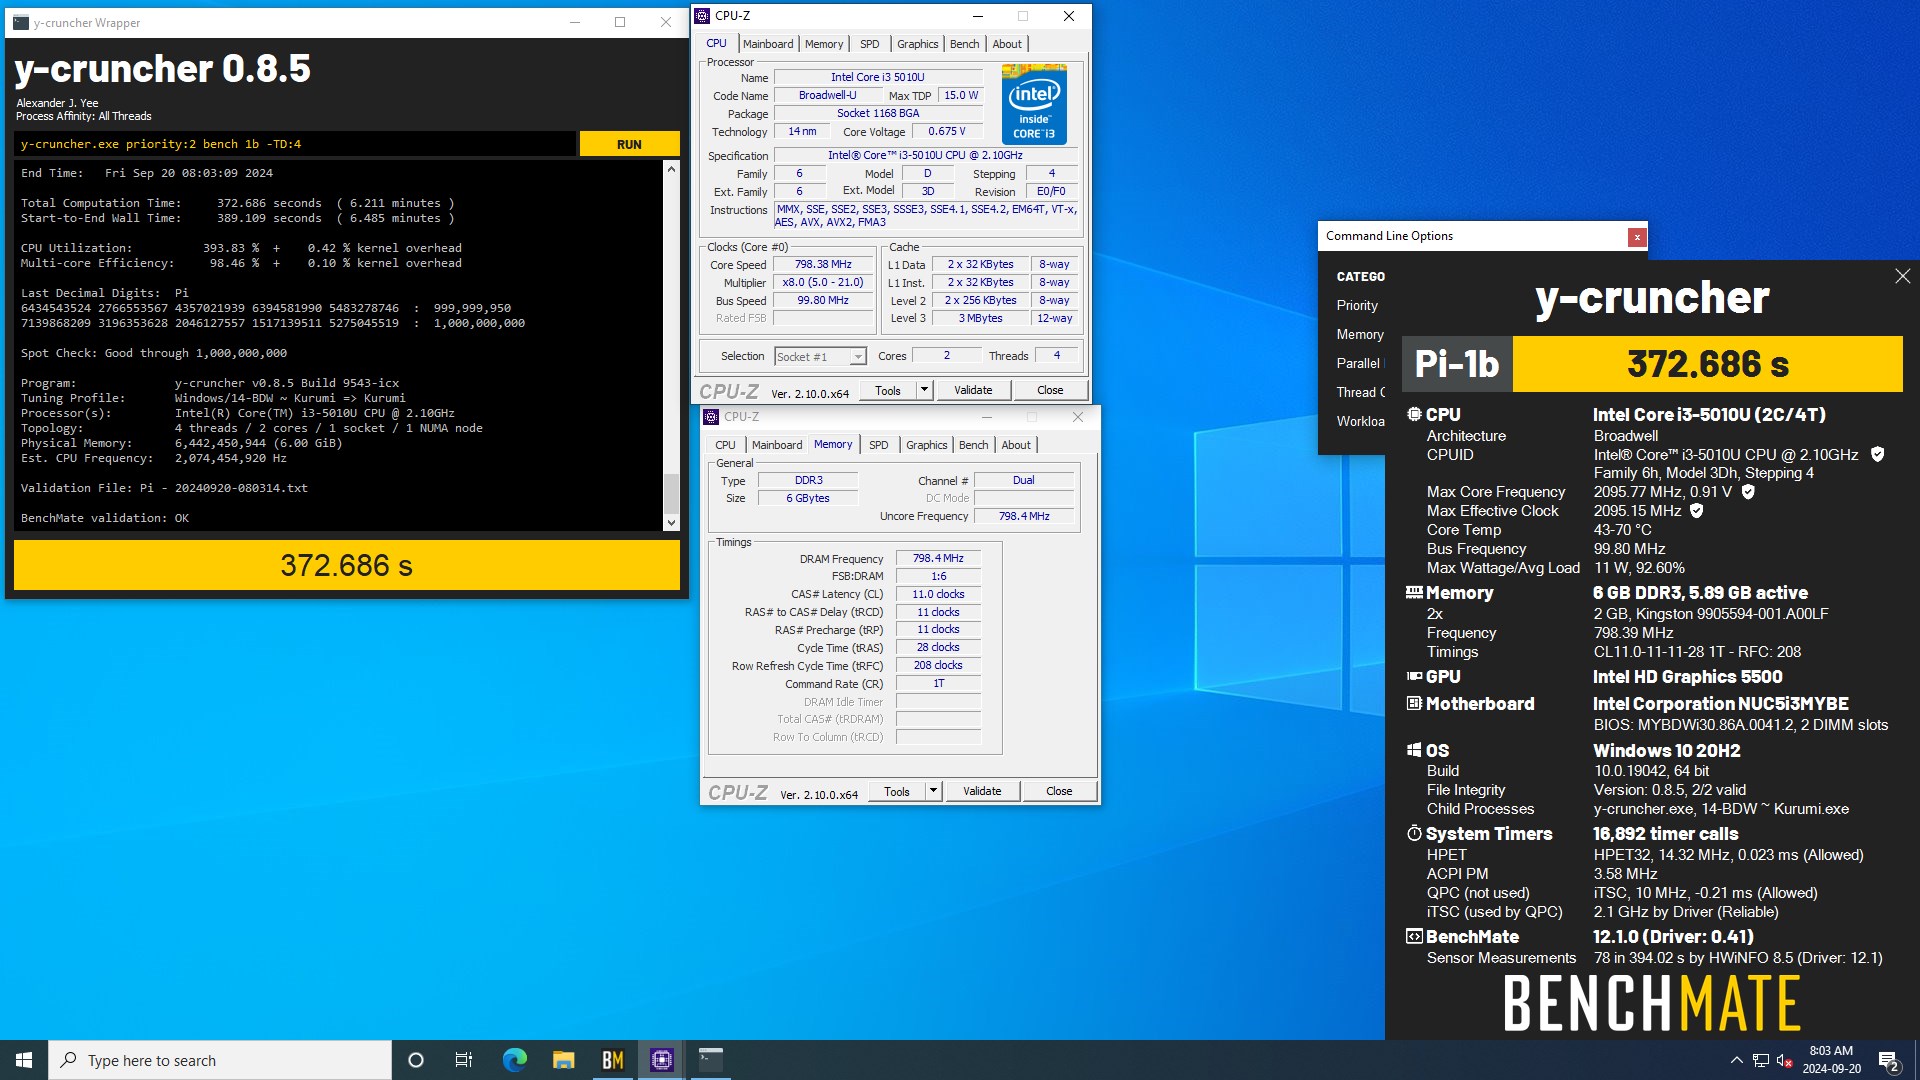The image size is (1920, 1080).
Task: Click Tools button in top CPU-Z window
Action: [888, 391]
